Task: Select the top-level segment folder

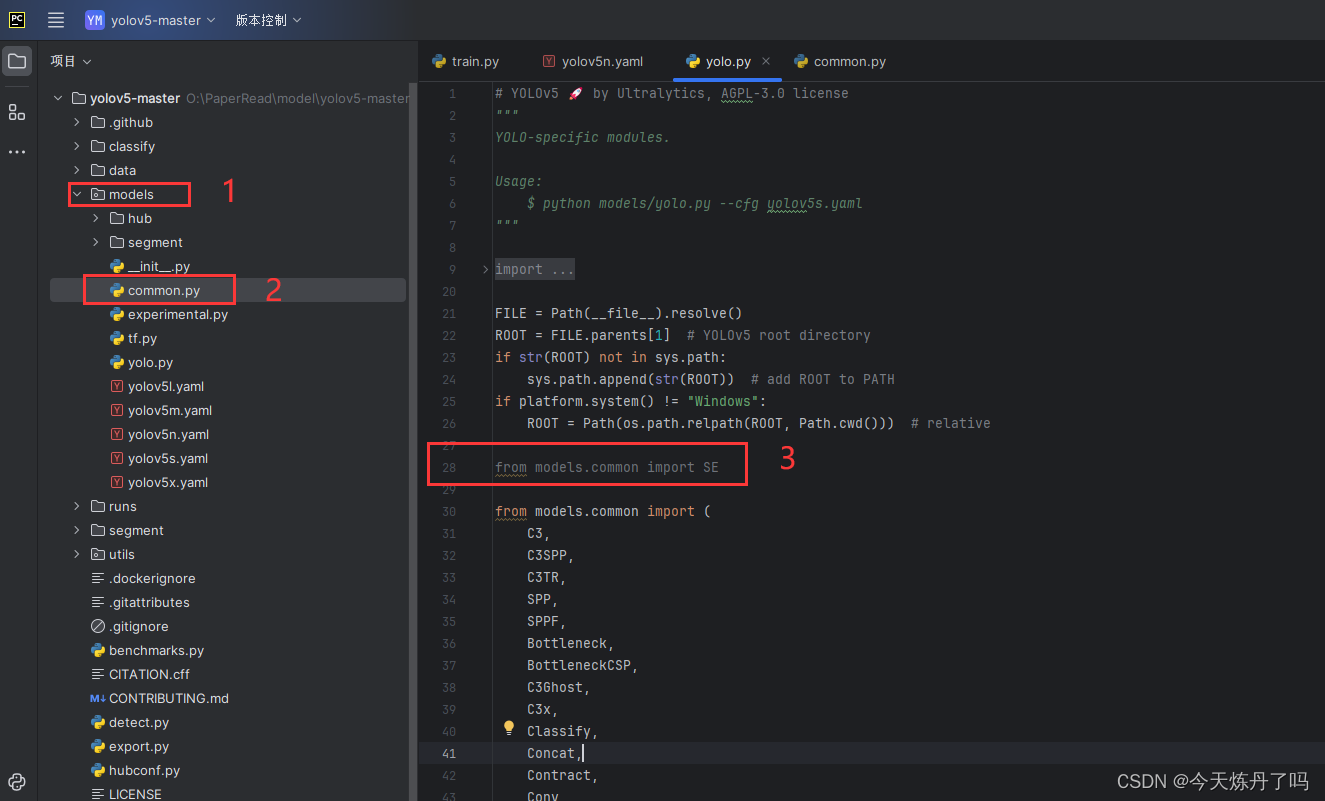Action: coord(127,530)
